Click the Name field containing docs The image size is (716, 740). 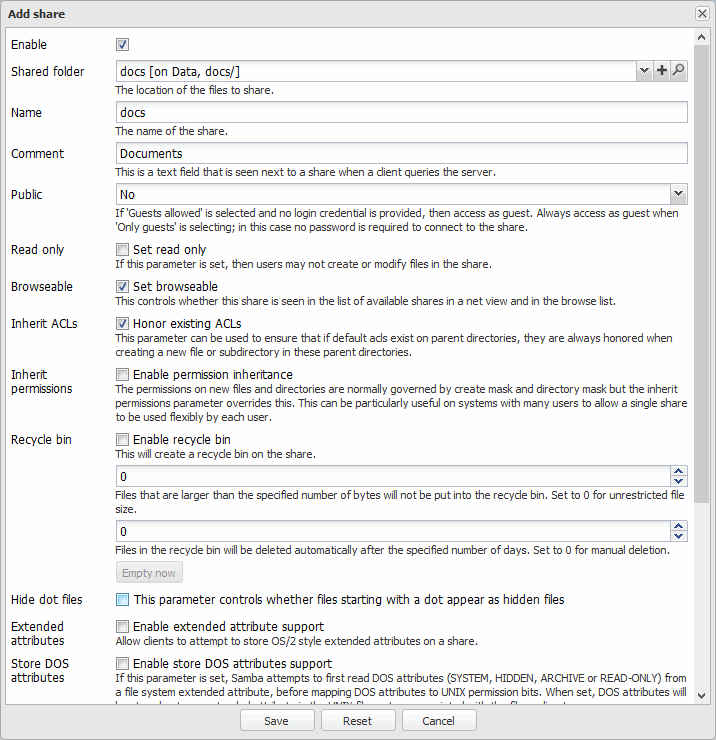point(402,112)
